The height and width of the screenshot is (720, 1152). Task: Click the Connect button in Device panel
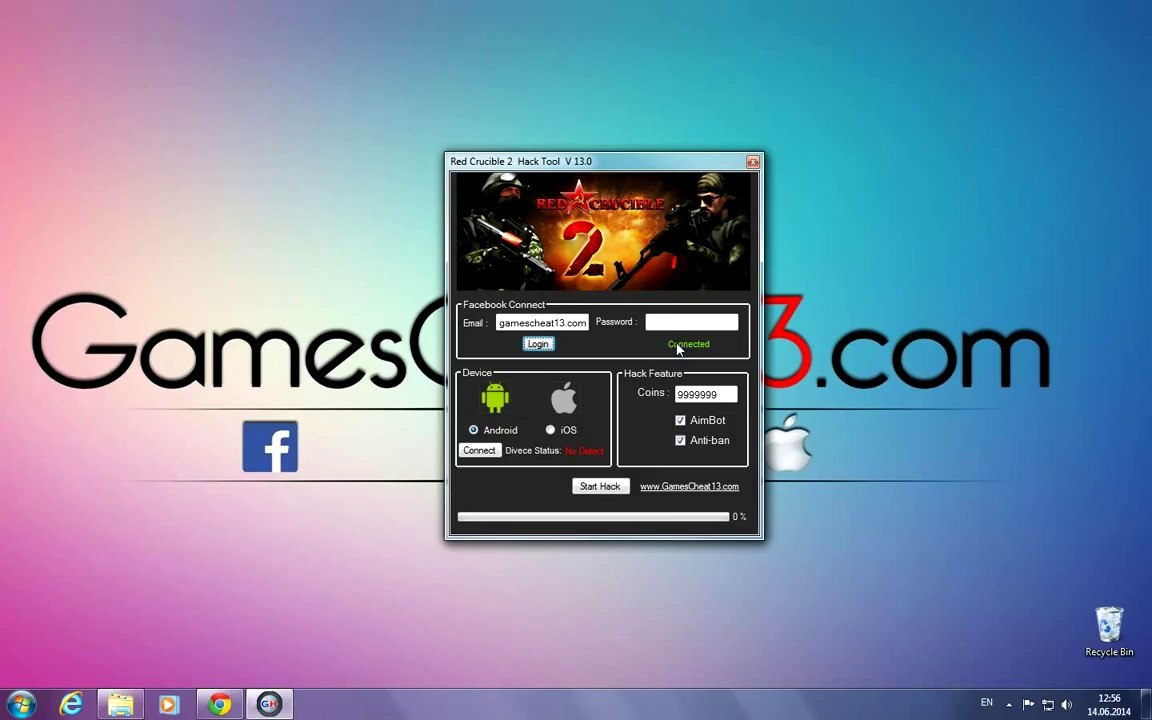(x=480, y=450)
